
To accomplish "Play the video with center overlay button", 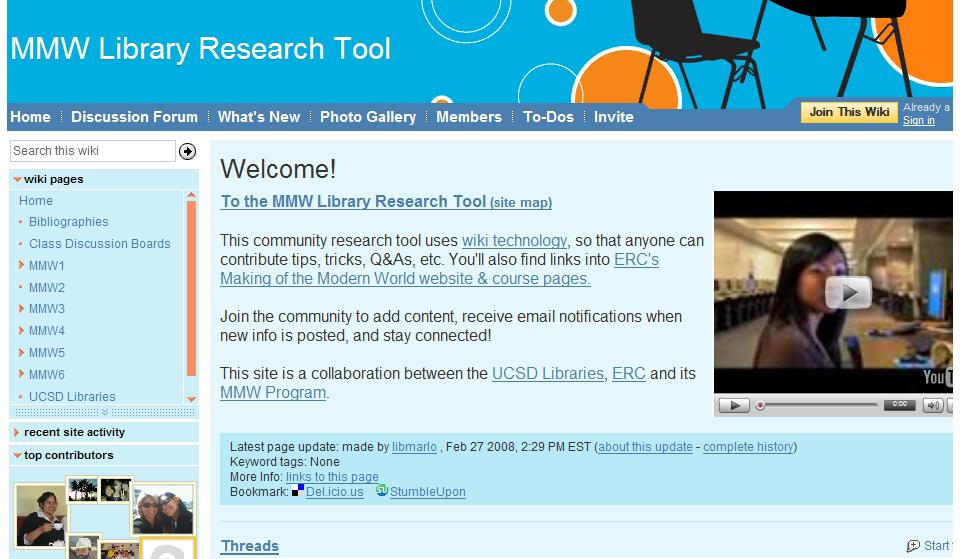I will [848, 292].
